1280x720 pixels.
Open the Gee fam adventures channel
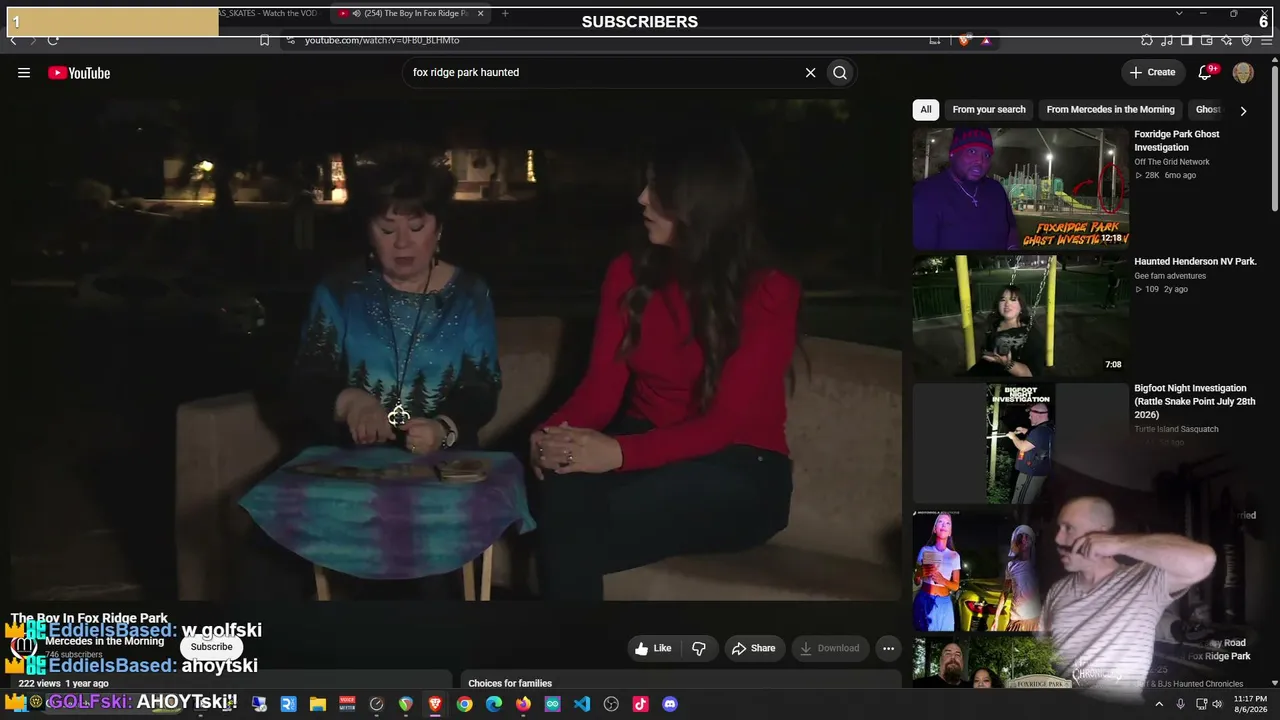tap(1170, 276)
